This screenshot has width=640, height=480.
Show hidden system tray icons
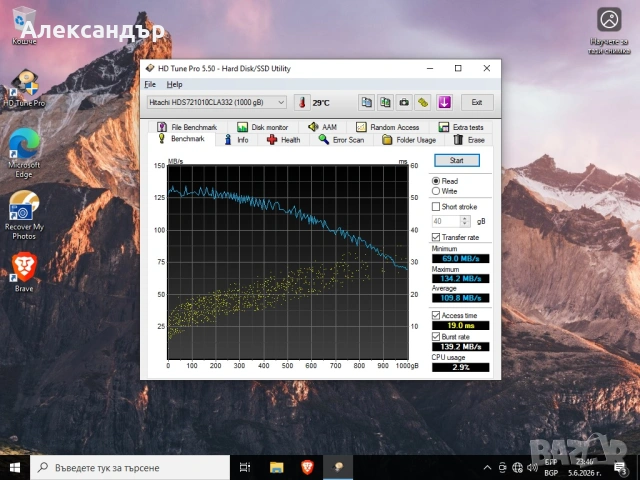point(487,467)
